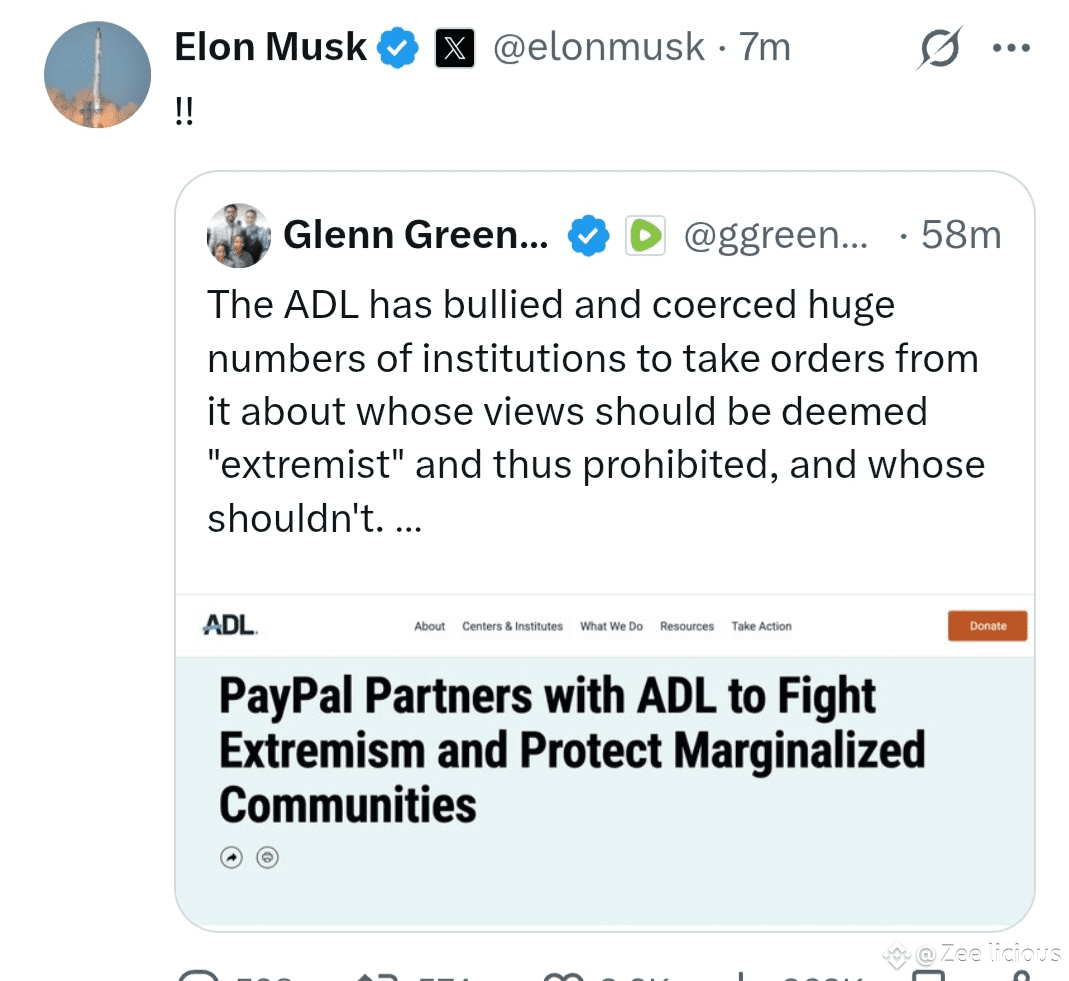Click the ADL logo
This screenshot has height=981, width=1069.
pos(230,626)
